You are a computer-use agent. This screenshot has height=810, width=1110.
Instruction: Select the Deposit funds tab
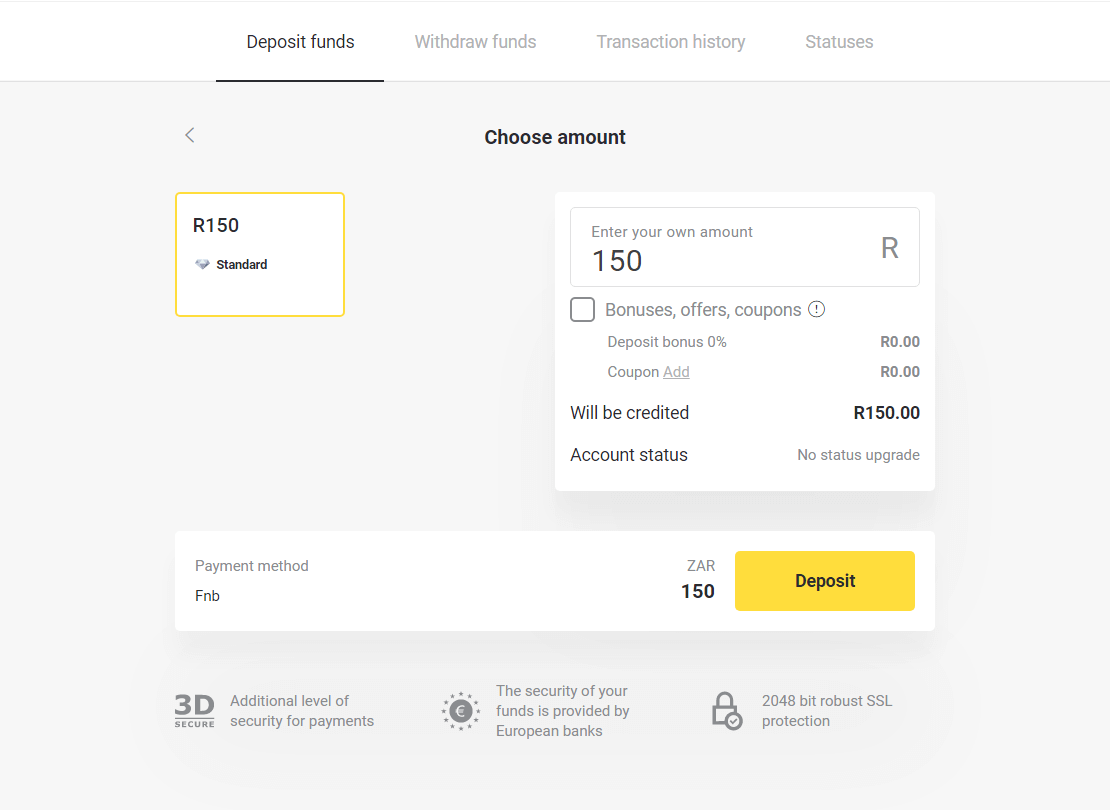pyautogui.click(x=300, y=42)
